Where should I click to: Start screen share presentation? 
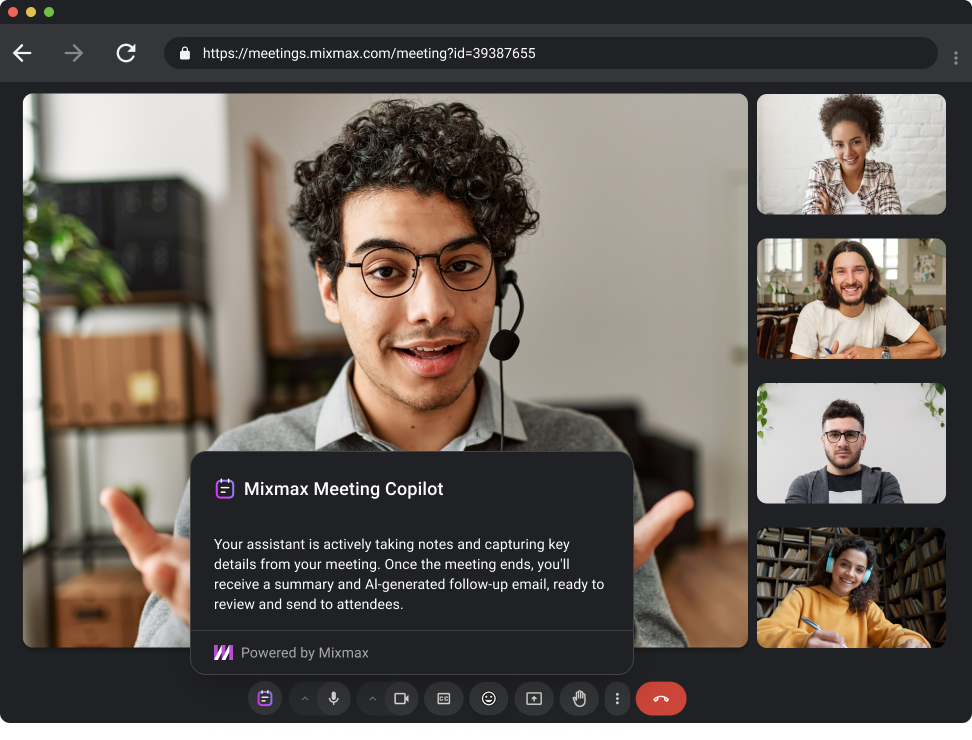click(534, 698)
